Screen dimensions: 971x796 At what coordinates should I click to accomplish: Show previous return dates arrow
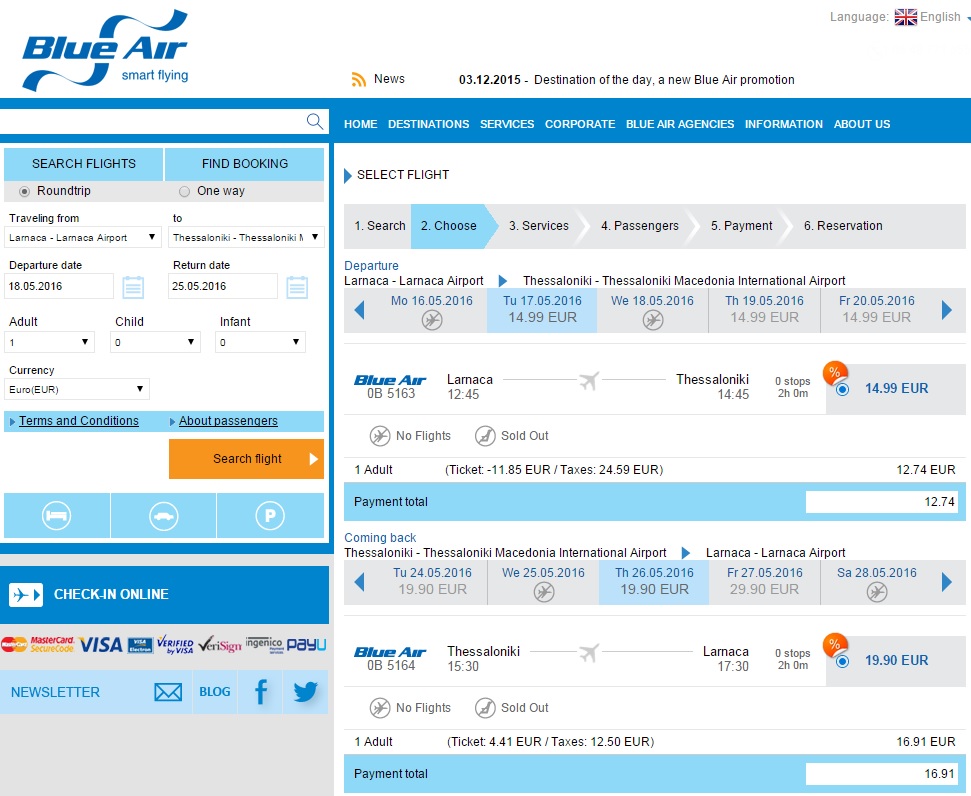[359, 582]
